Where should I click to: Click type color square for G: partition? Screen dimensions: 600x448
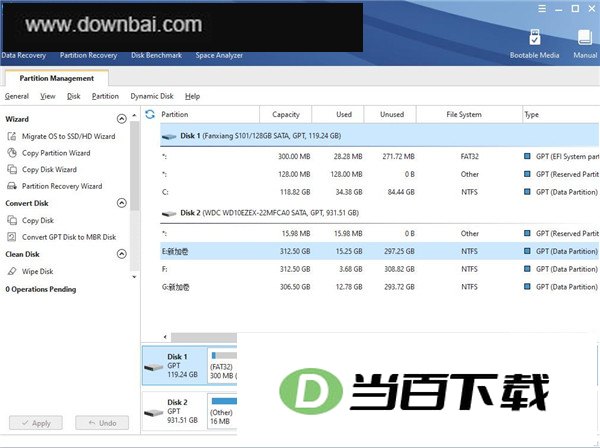527,287
